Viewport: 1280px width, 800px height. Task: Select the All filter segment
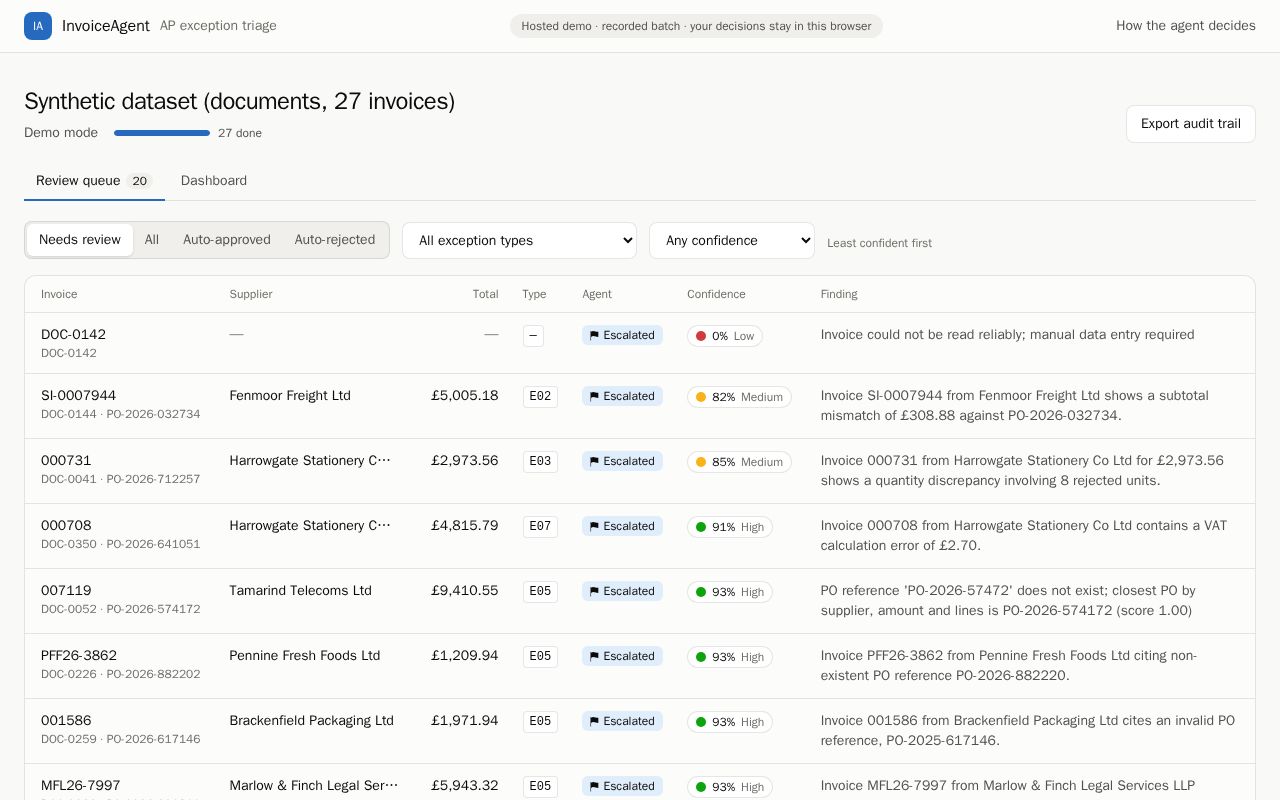tap(152, 240)
